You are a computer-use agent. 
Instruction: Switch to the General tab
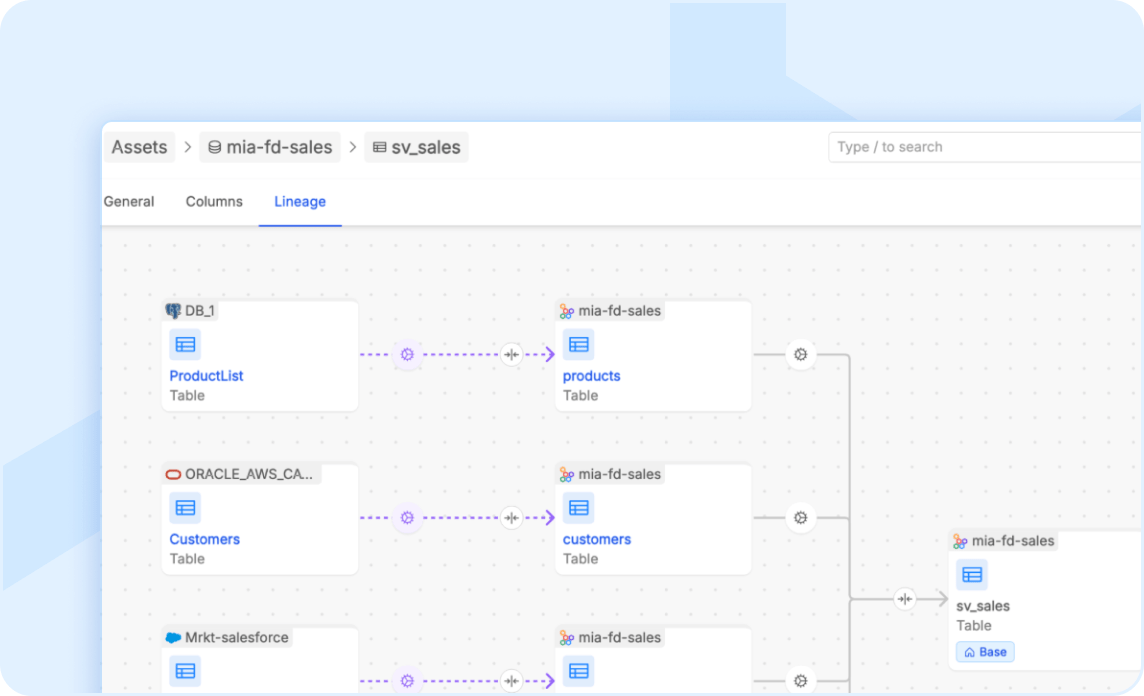(128, 201)
